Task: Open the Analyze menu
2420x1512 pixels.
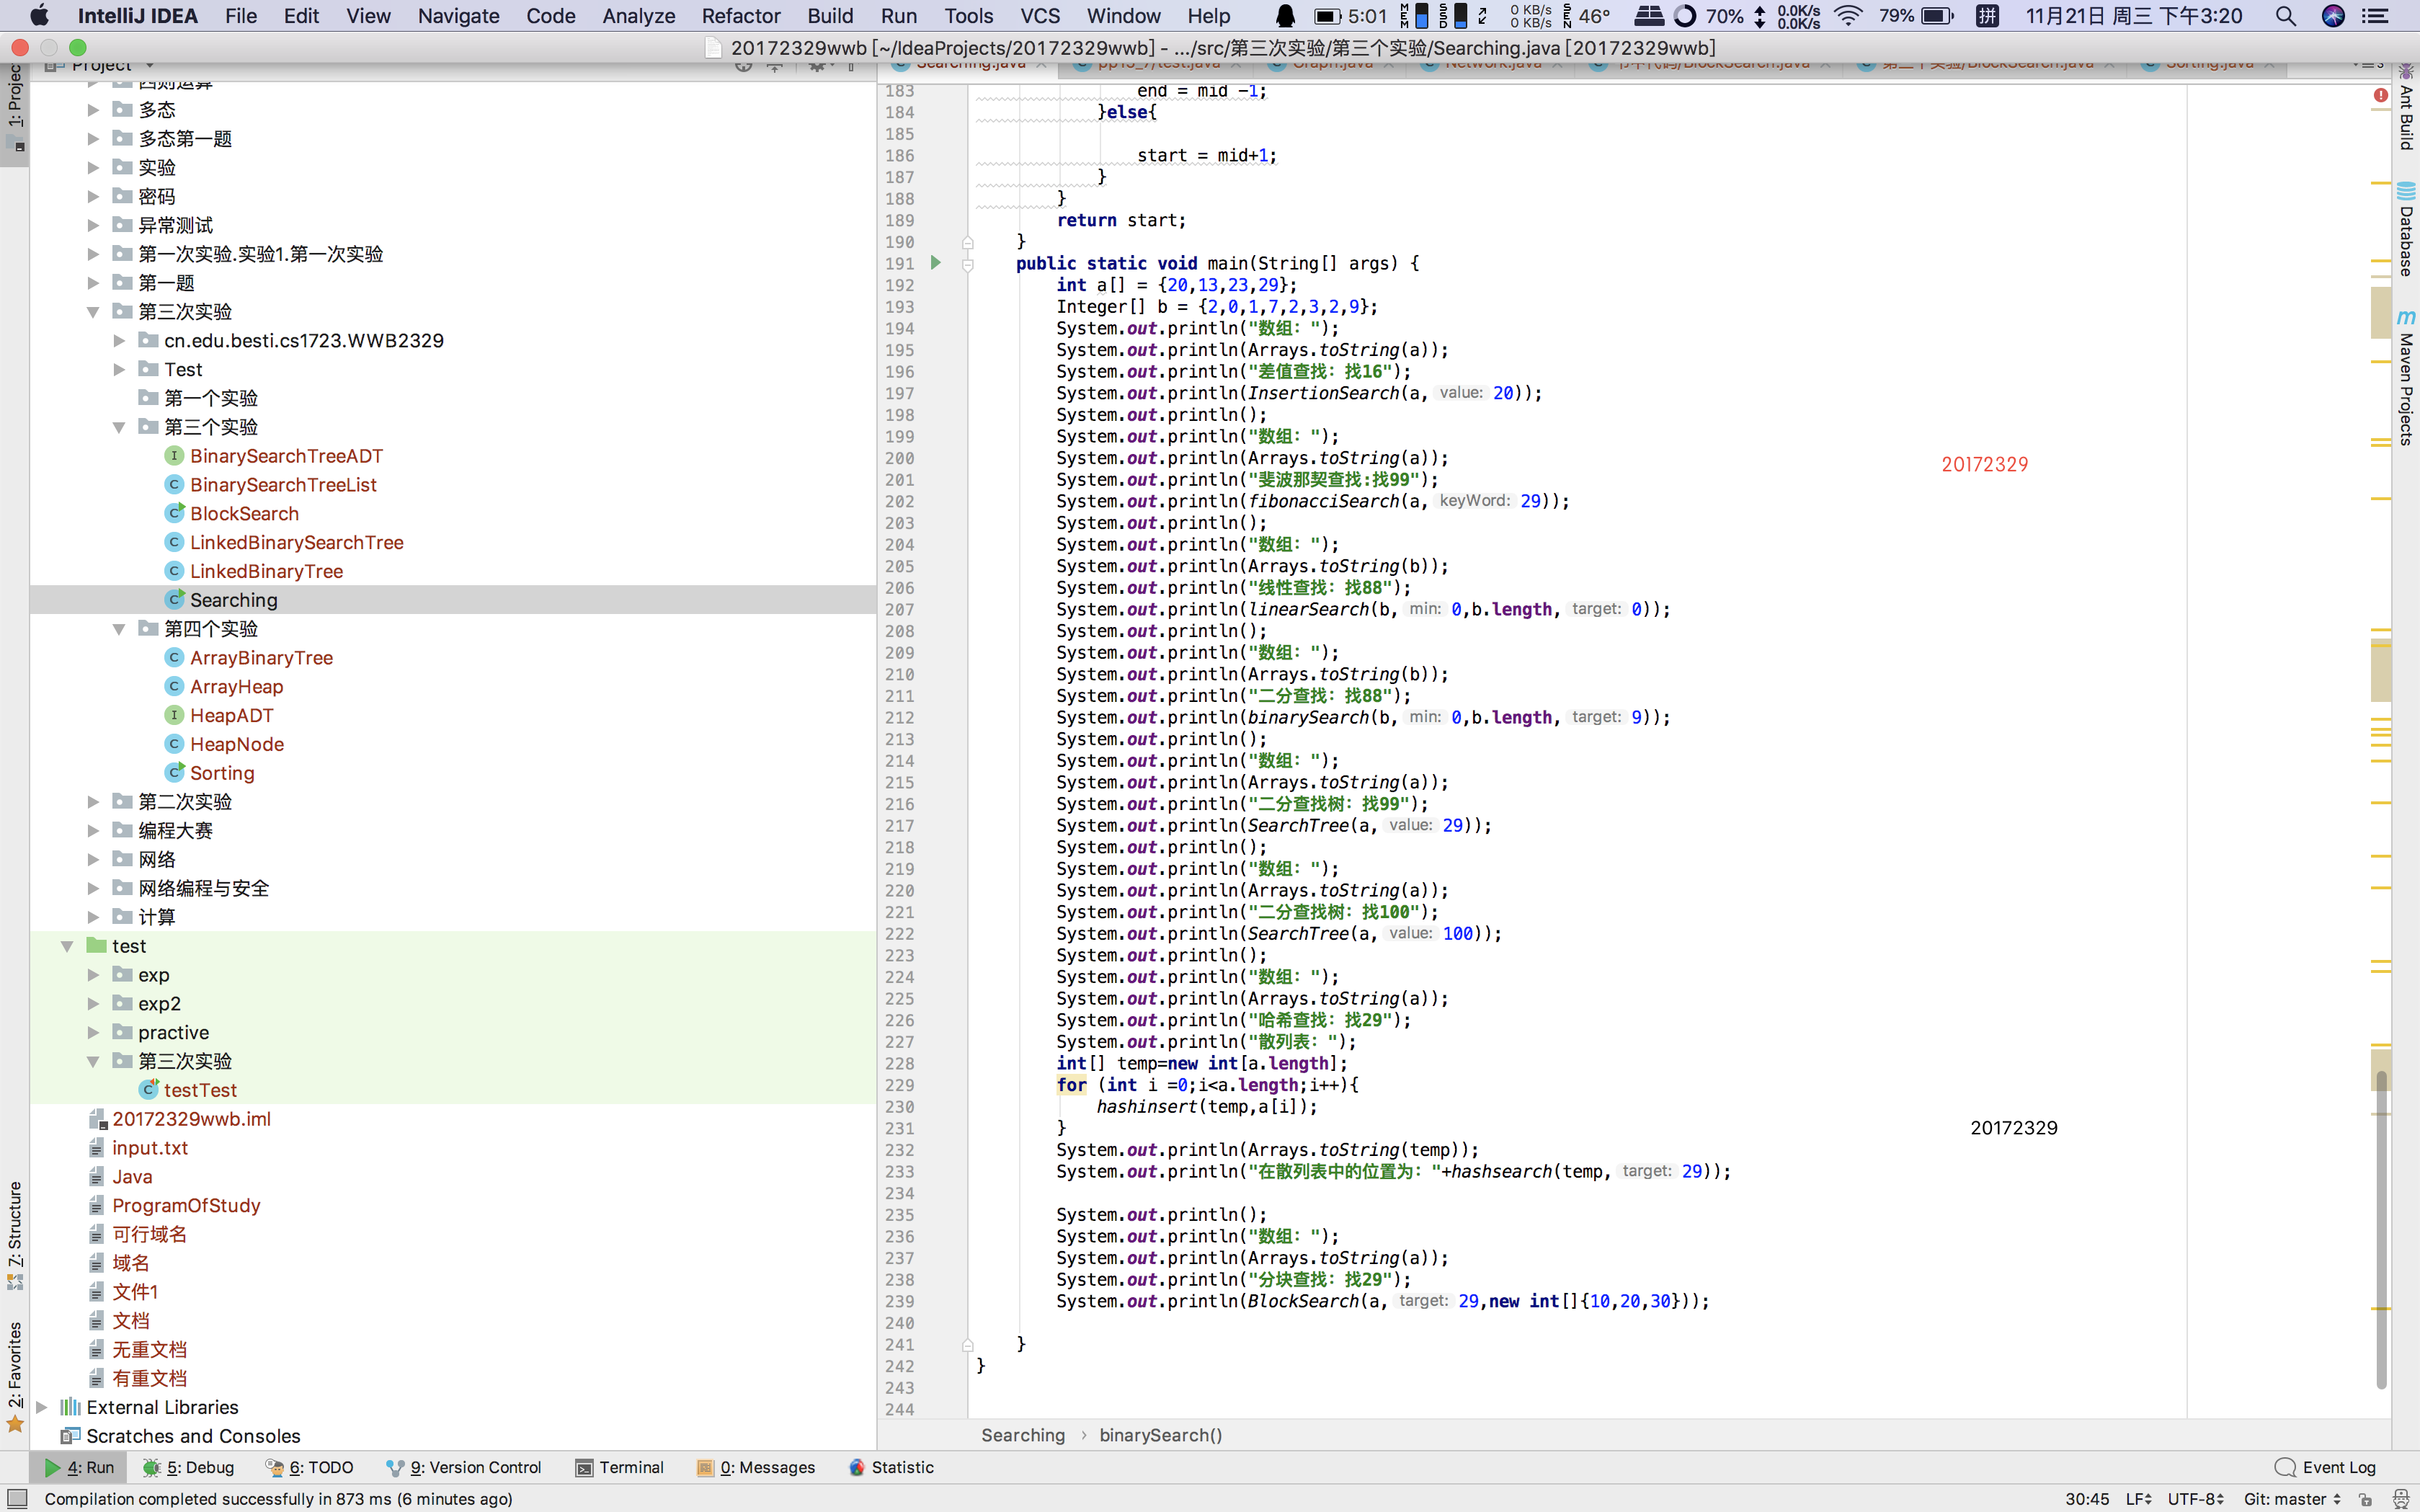Action: click(x=638, y=16)
